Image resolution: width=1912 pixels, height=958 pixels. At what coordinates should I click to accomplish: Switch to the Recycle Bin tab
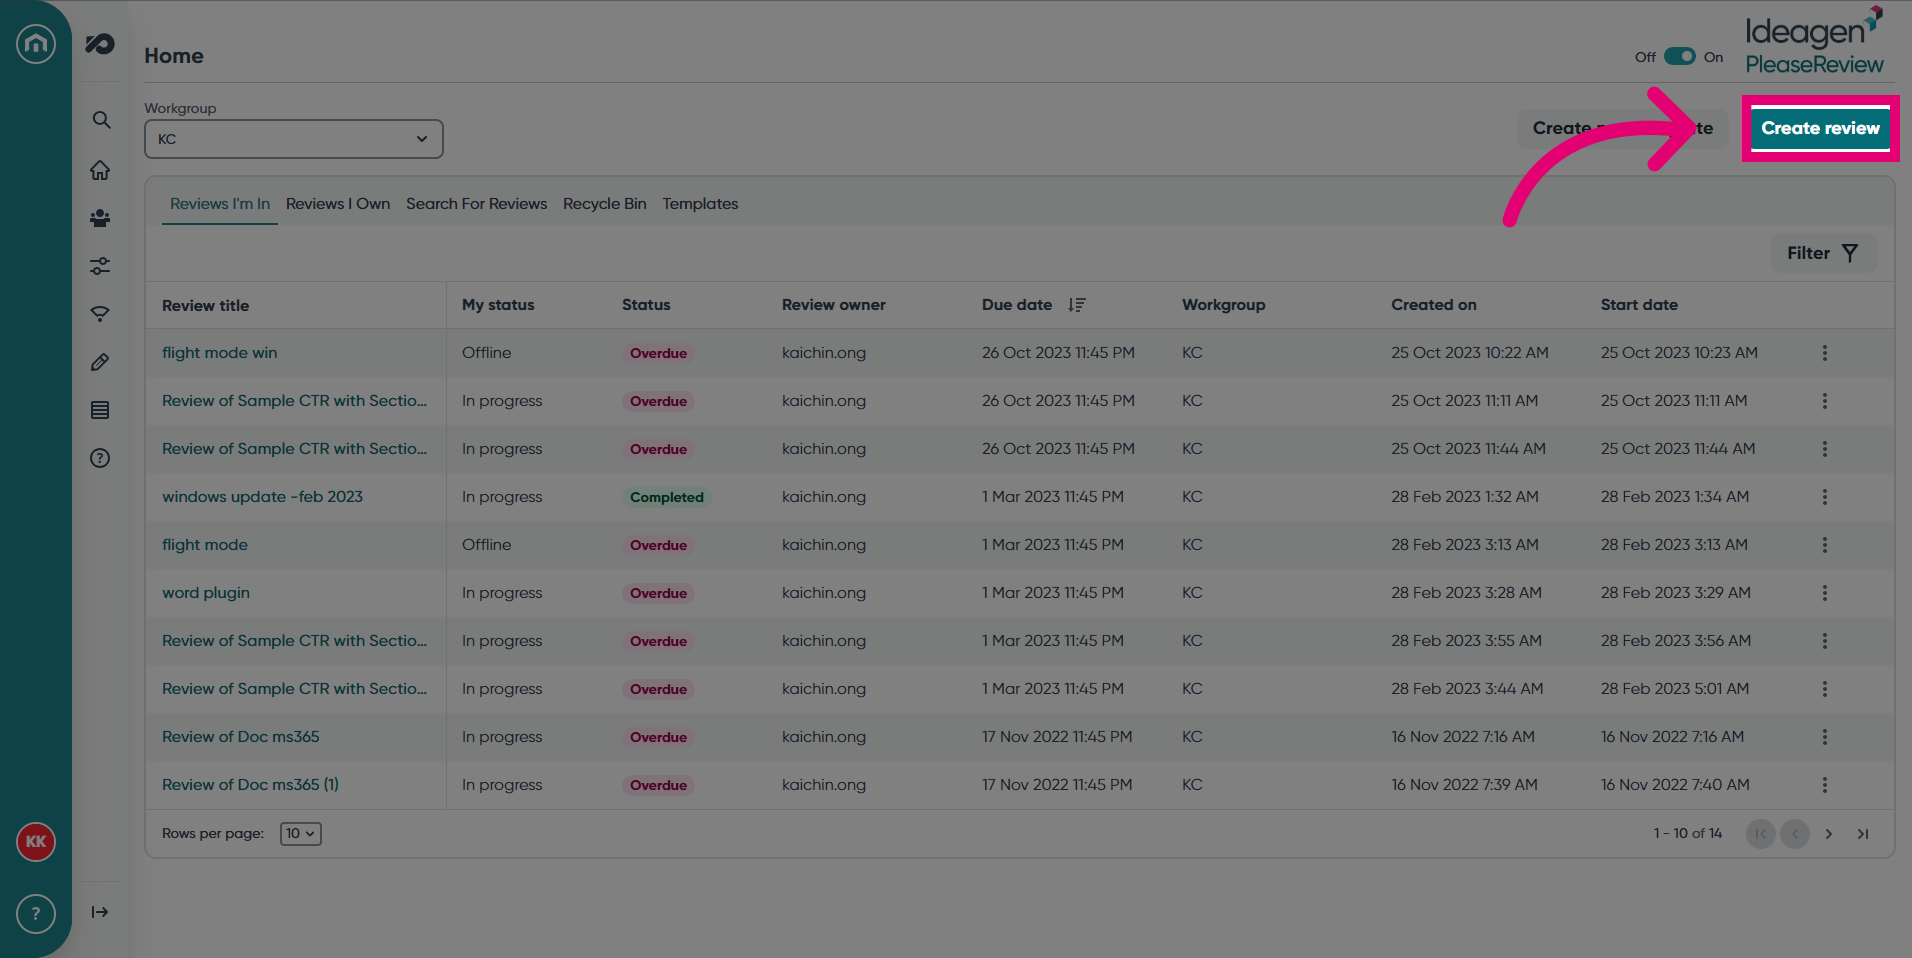[x=605, y=204]
